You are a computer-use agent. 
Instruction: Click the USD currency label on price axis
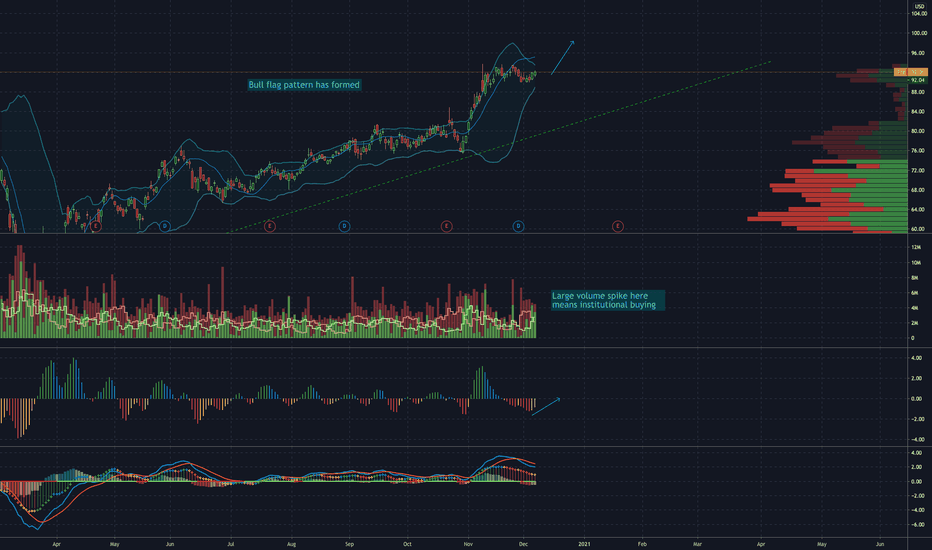tap(919, 6)
